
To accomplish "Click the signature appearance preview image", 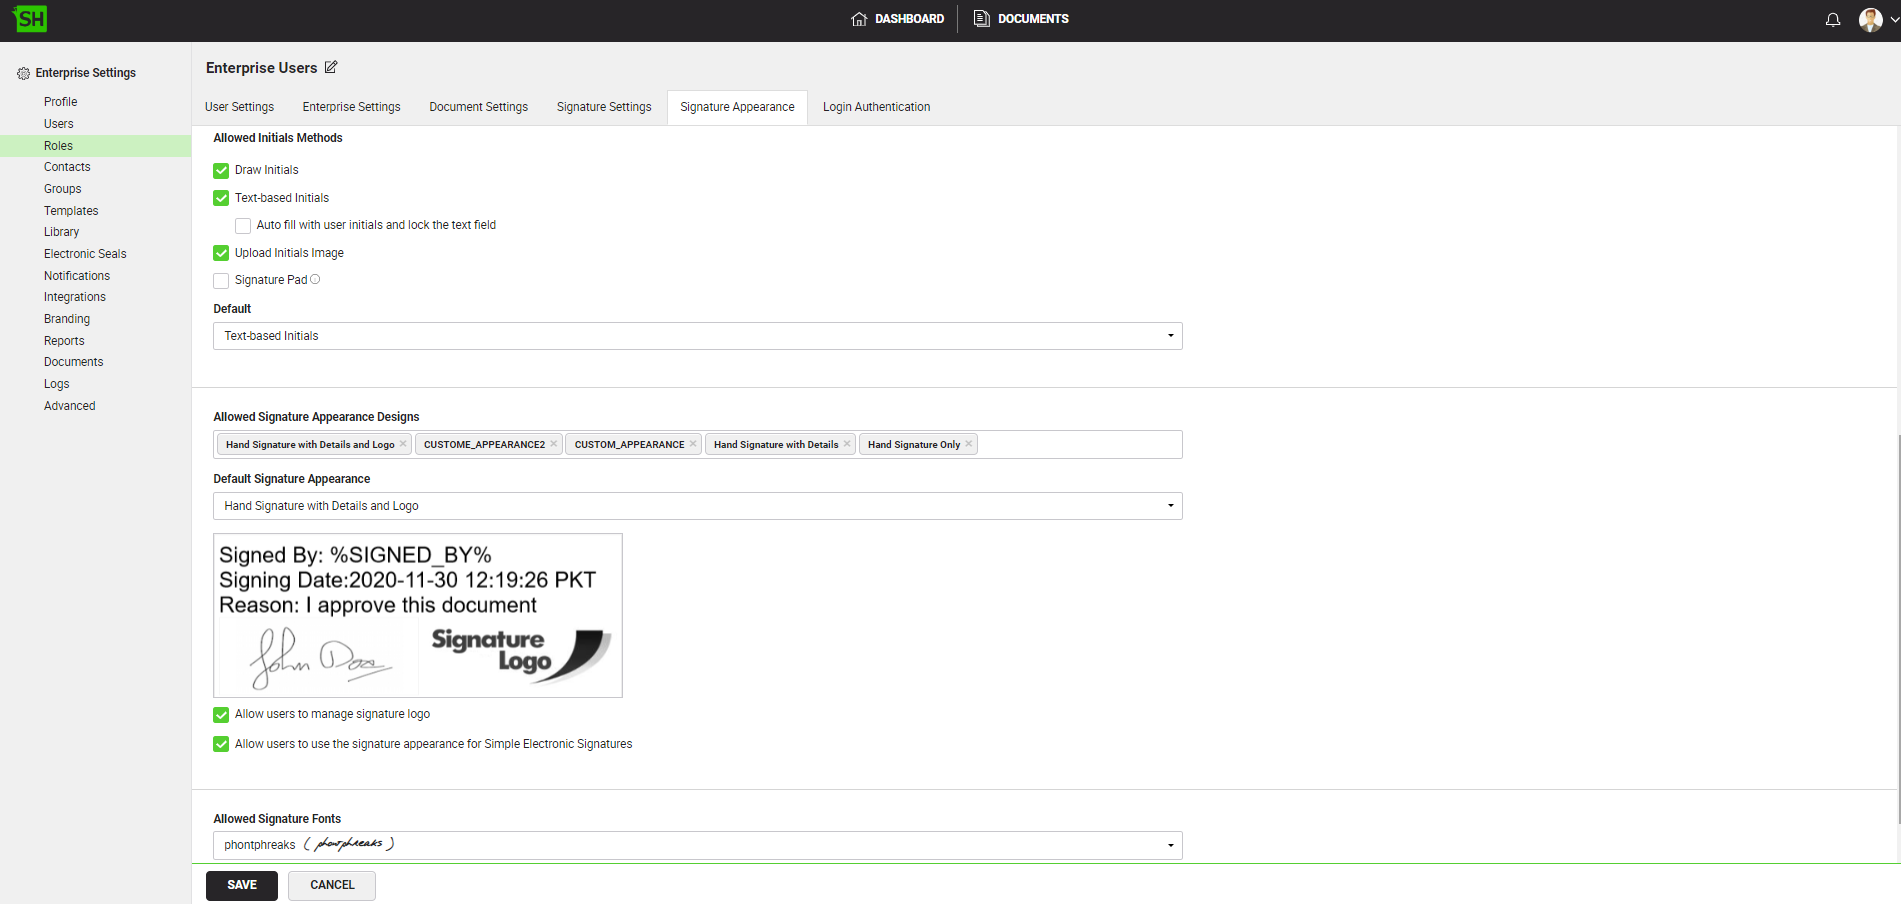I will pyautogui.click(x=417, y=615).
